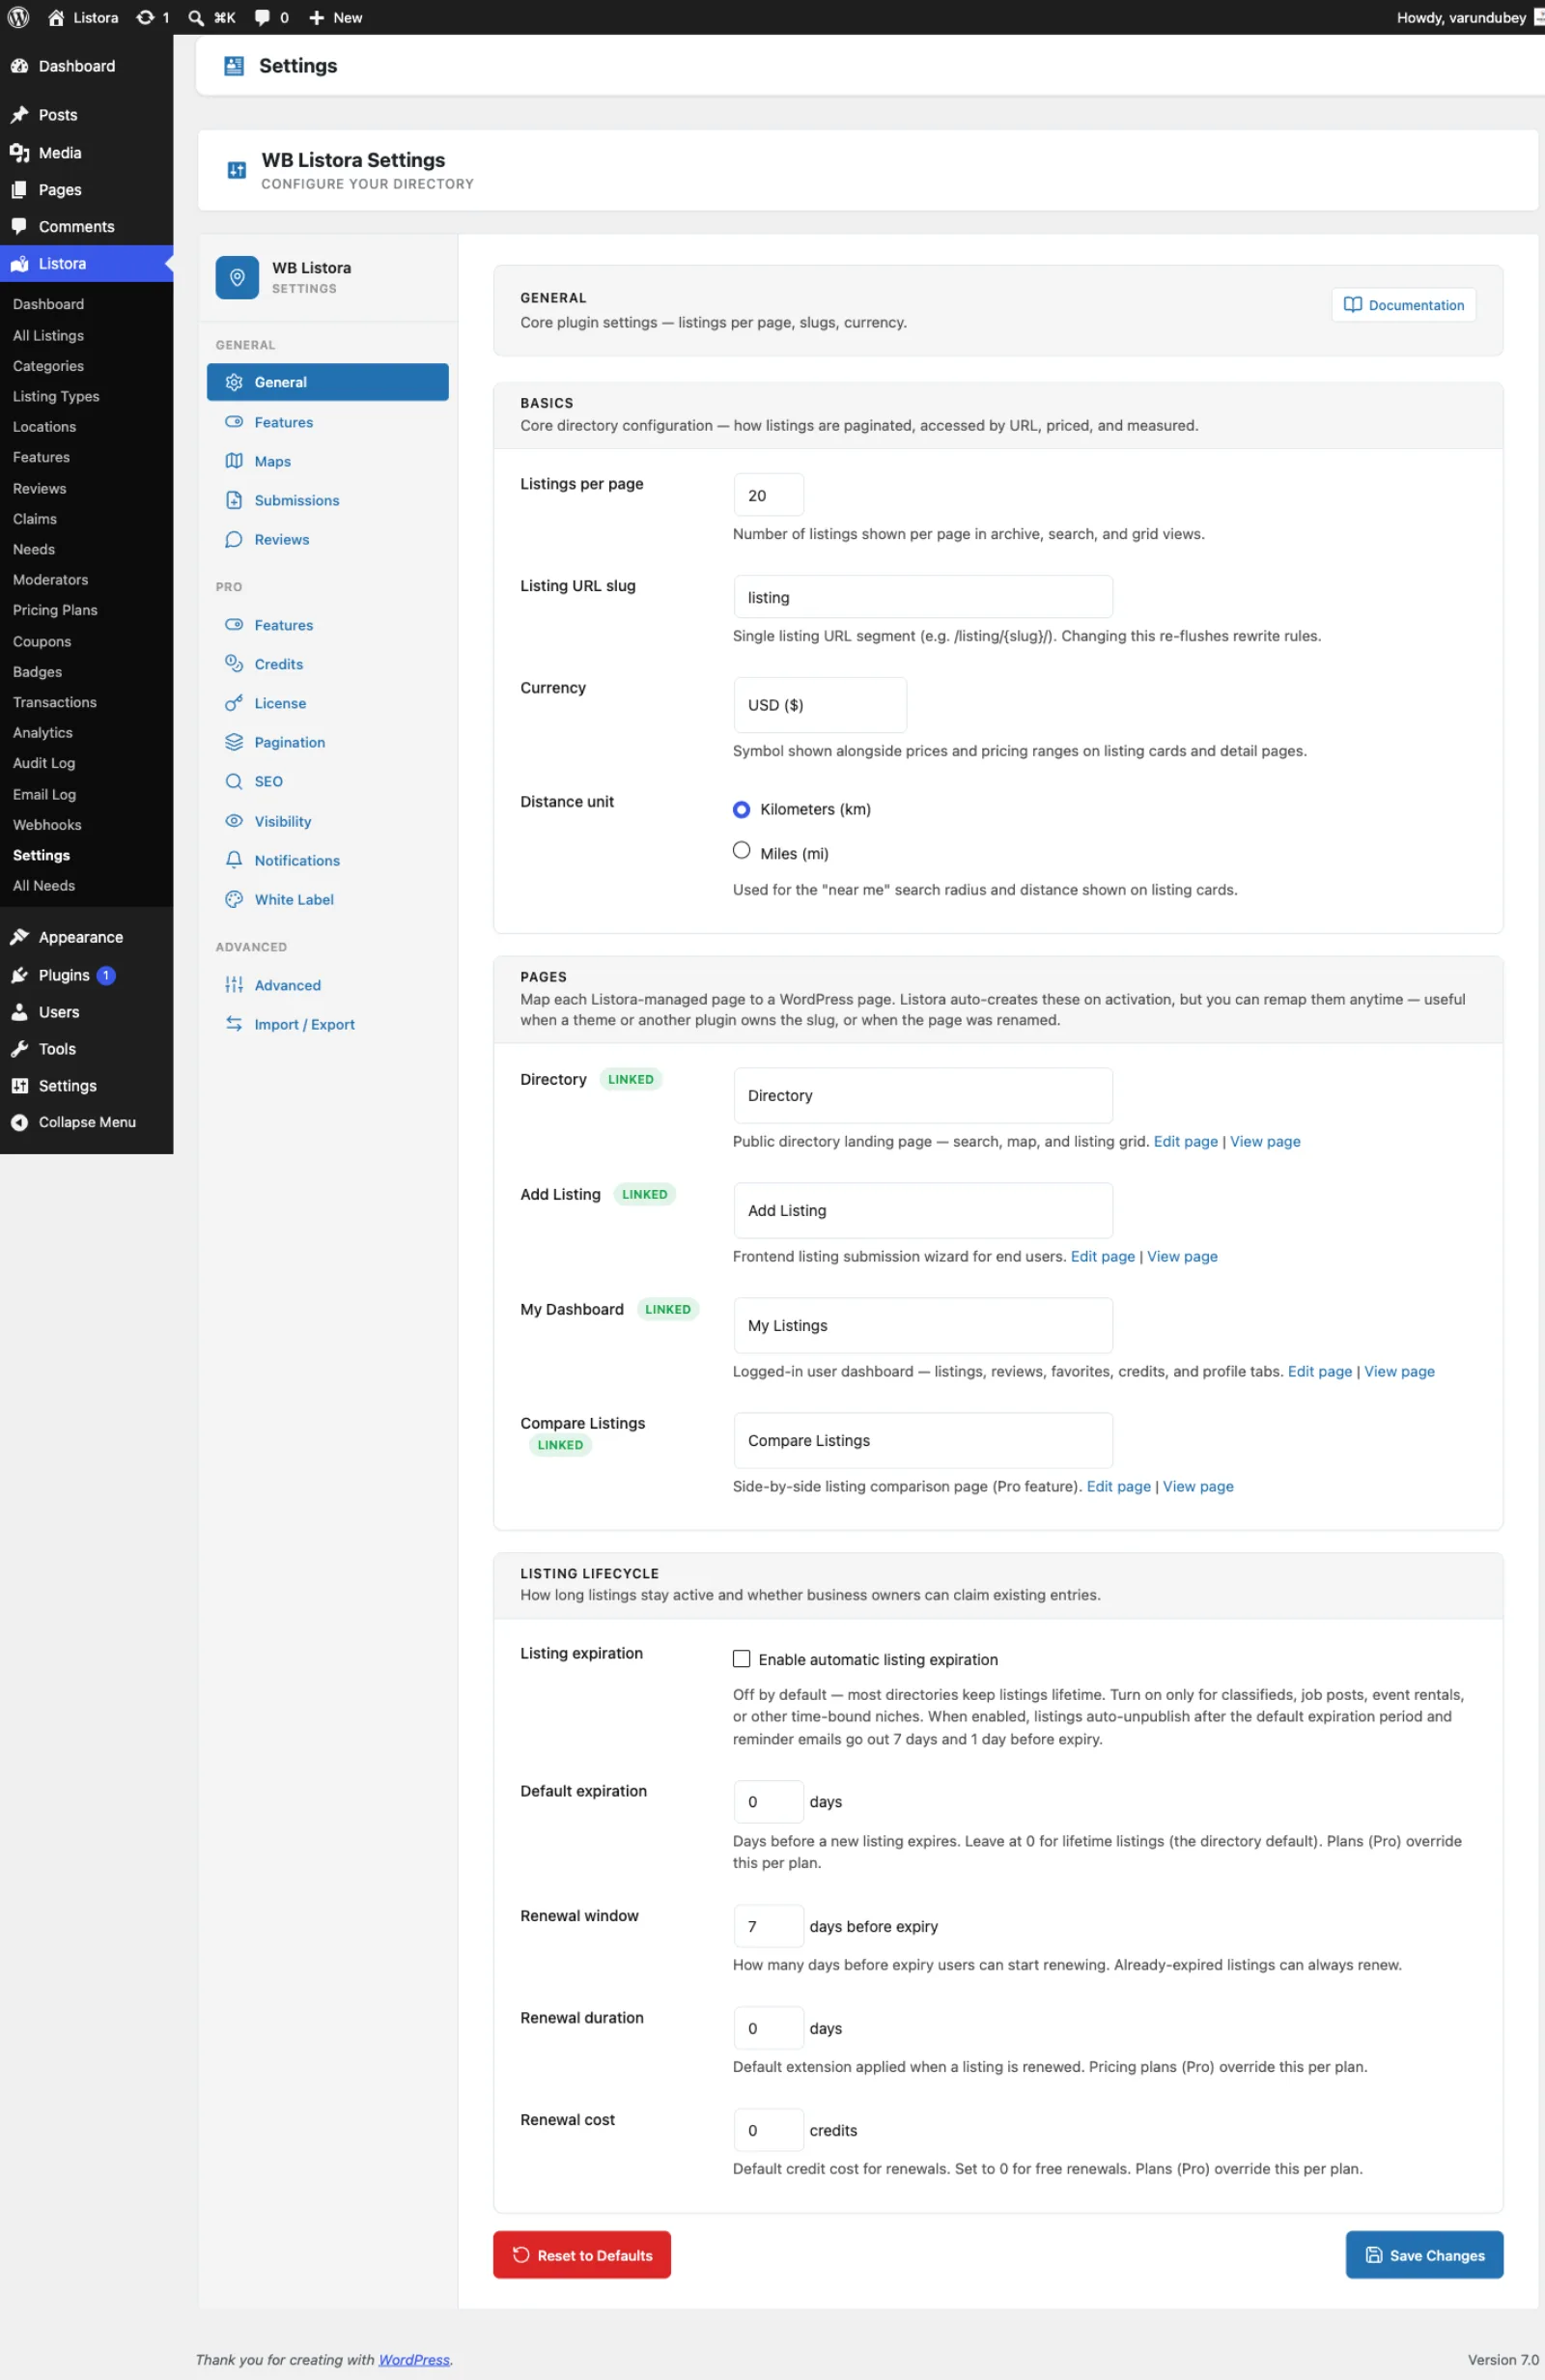Screen dimensions: 1545x2380
Task: Click the Plugins plug icon
Action: 19,975
